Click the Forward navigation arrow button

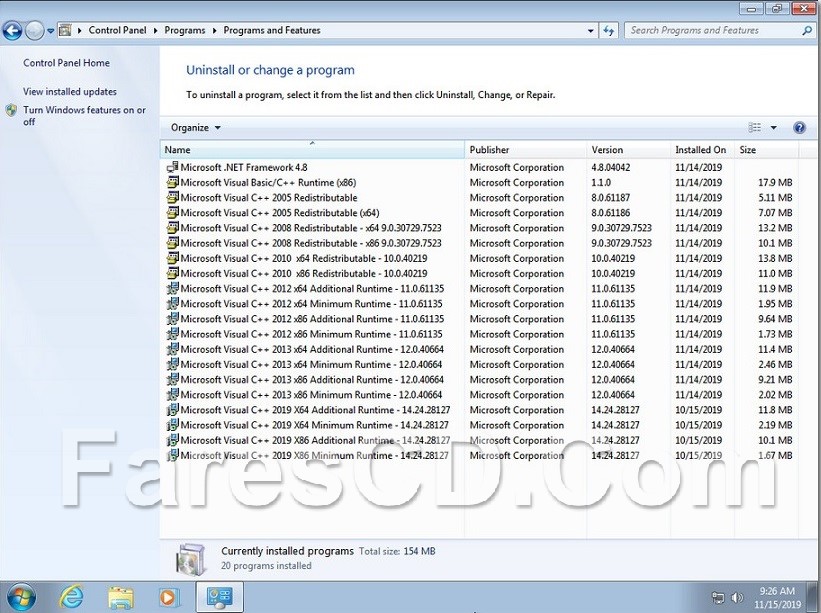coord(35,31)
